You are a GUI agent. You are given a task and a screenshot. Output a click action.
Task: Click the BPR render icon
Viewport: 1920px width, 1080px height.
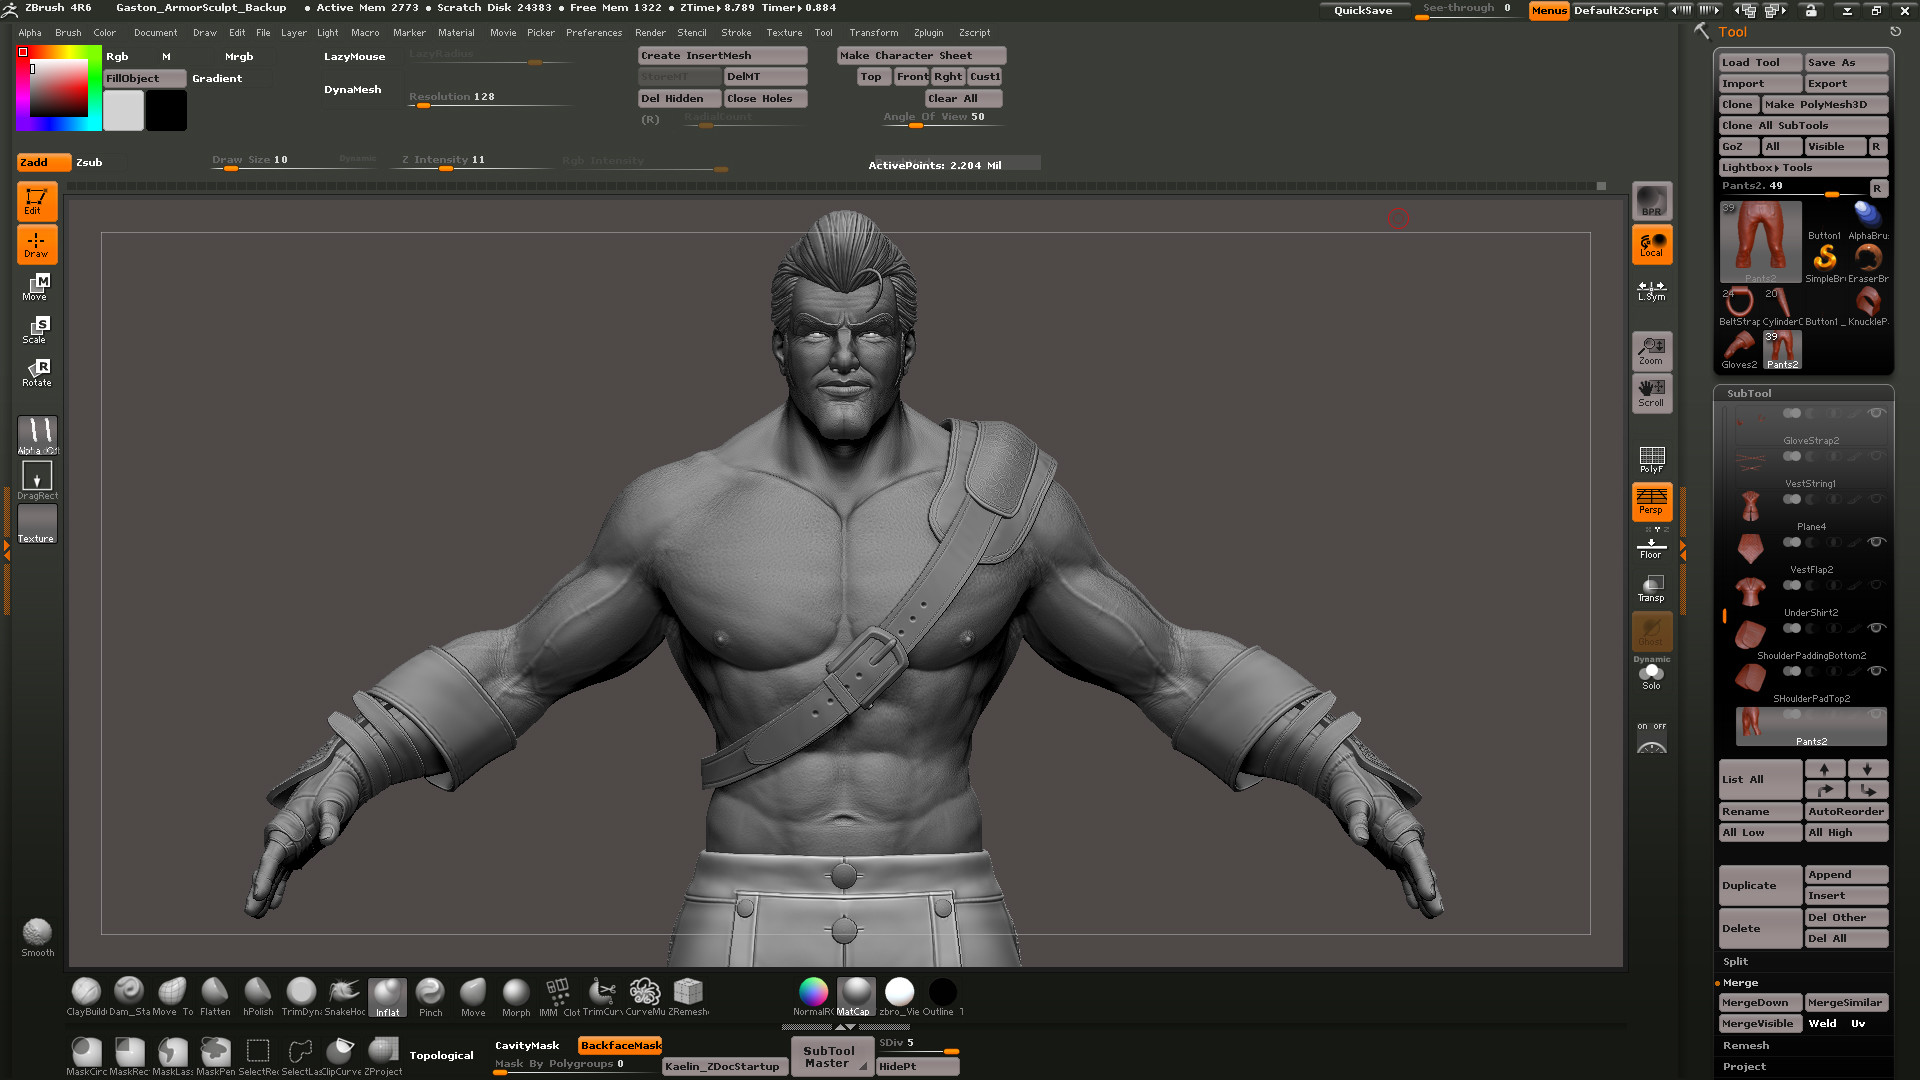tap(1651, 201)
